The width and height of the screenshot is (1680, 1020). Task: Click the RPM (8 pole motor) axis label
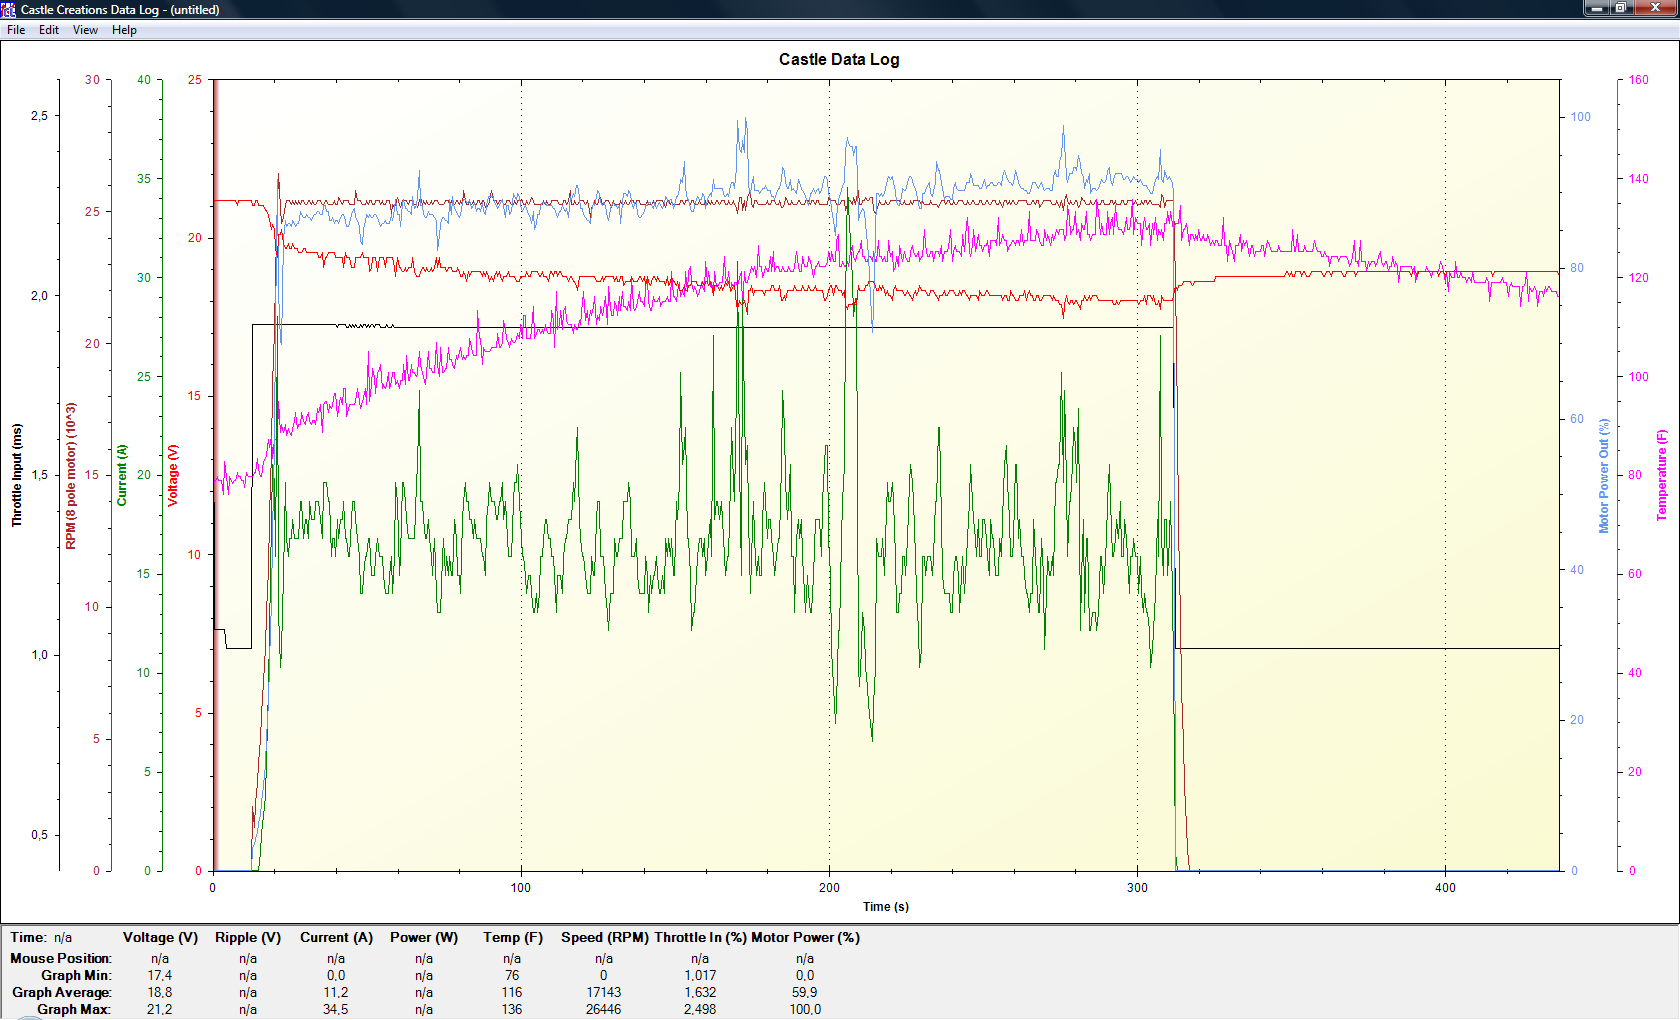point(71,476)
